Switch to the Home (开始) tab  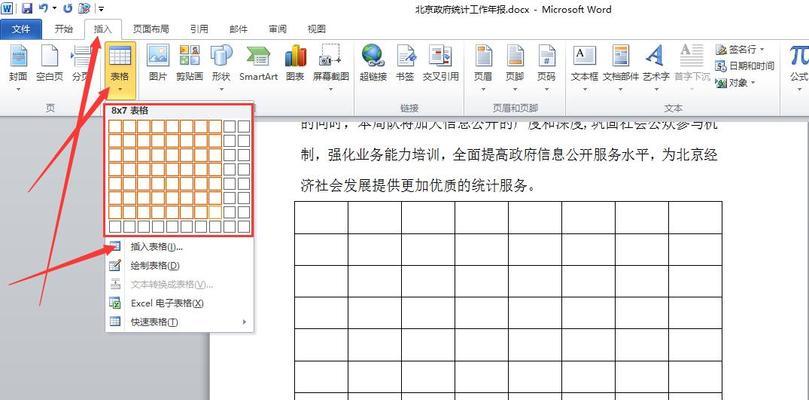point(64,29)
